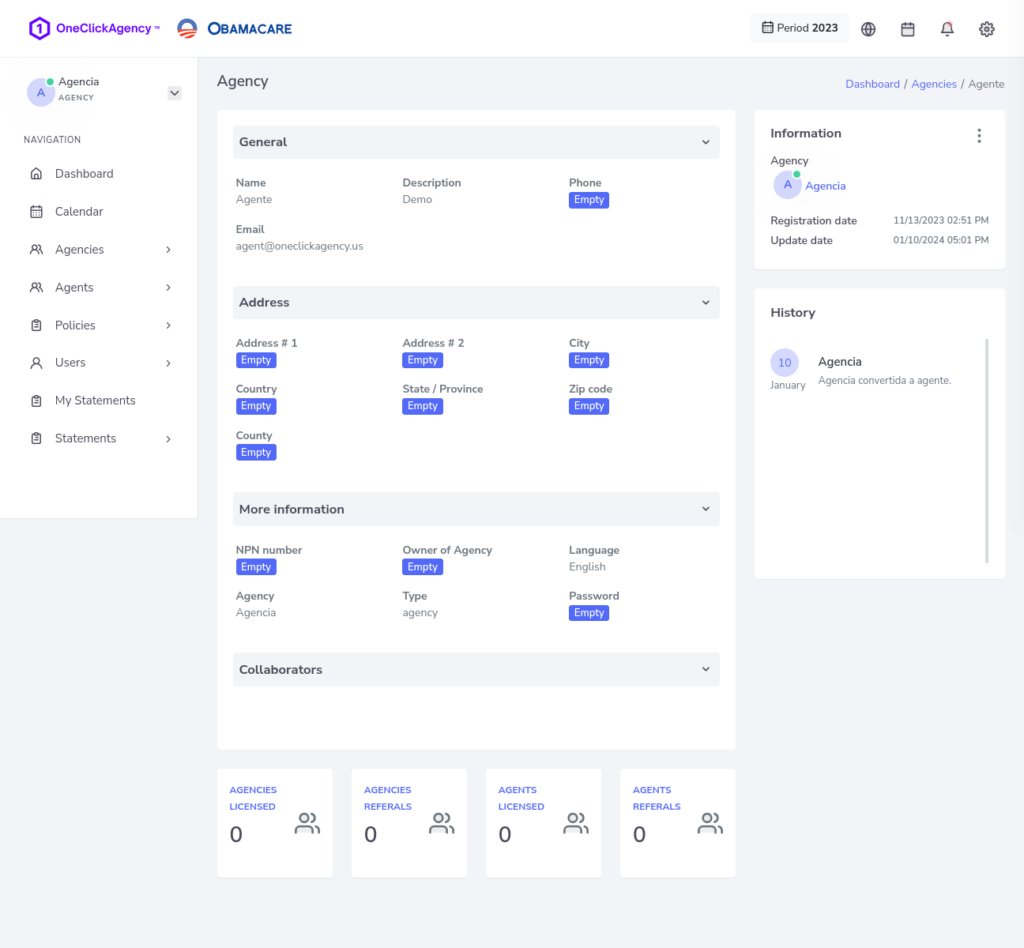Collapse the Address section

tap(705, 302)
